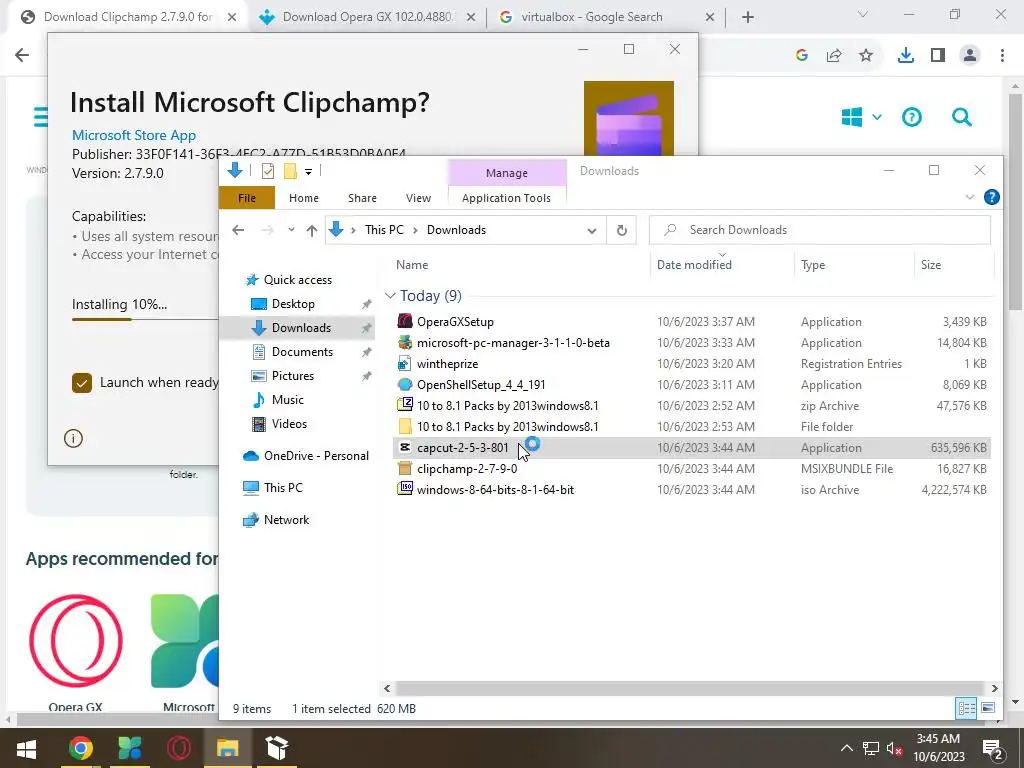Open the App Installer taskbar icon
The height and width of the screenshot is (768, 1024).
pyautogui.click(x=277, y=748)
